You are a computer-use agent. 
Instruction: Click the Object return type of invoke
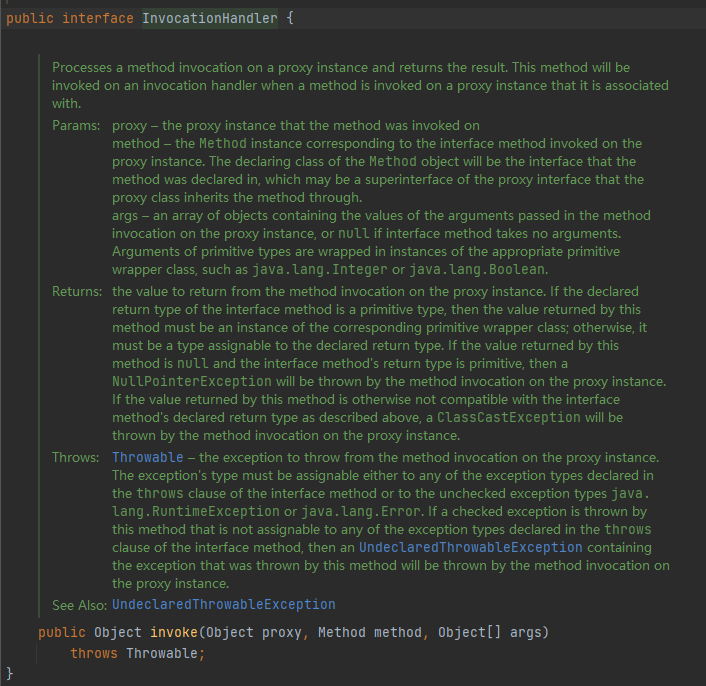click(x=118, y=633)
